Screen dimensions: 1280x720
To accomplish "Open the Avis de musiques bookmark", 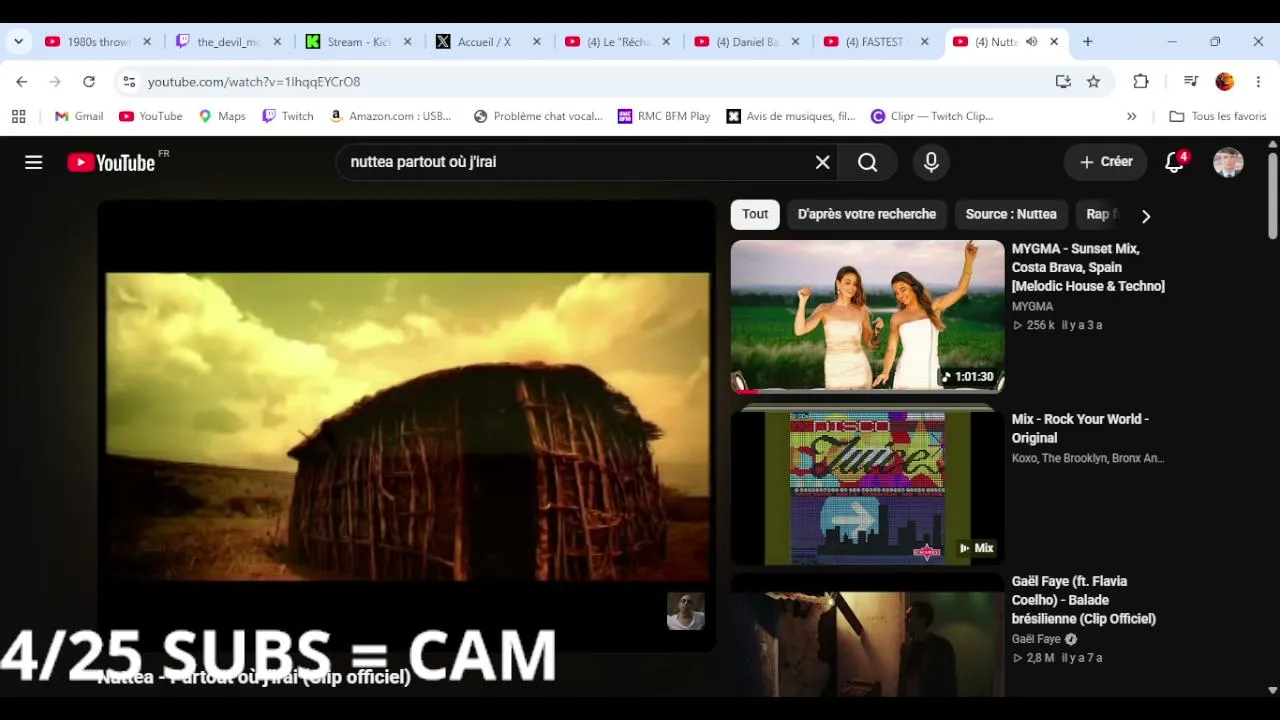I will pyautogui.click(x=791, y=116).
